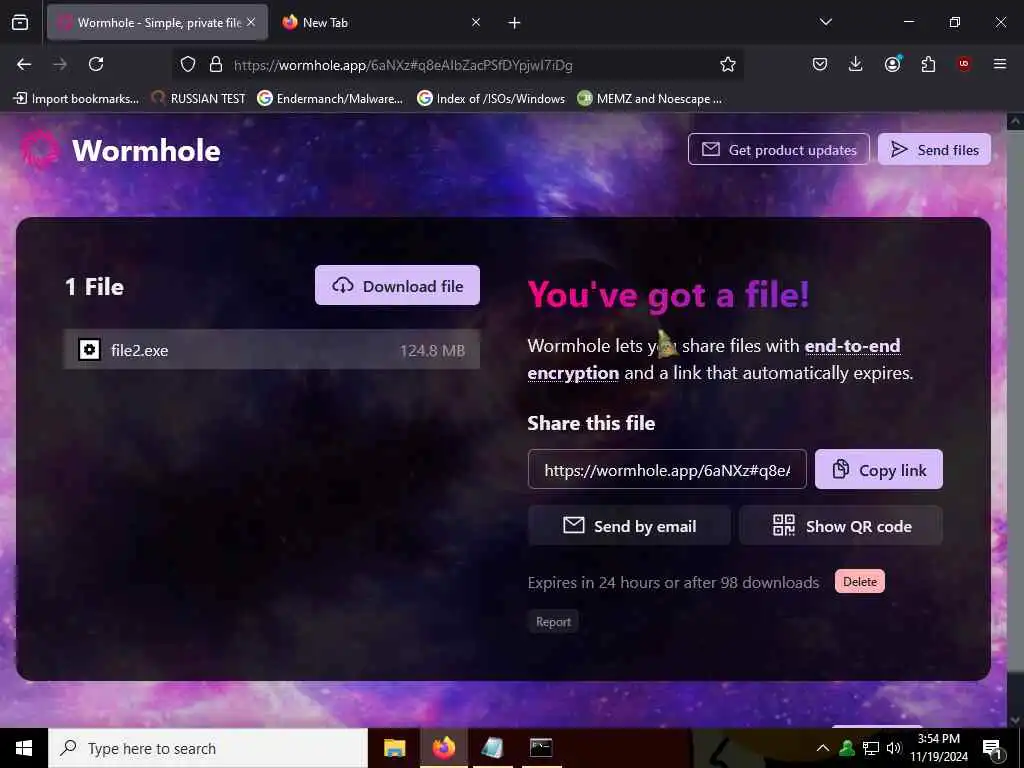Click the Wormhole title text
Image resolution: width=1024 pixels, height=768 pixels.
[x=146, y=150]
